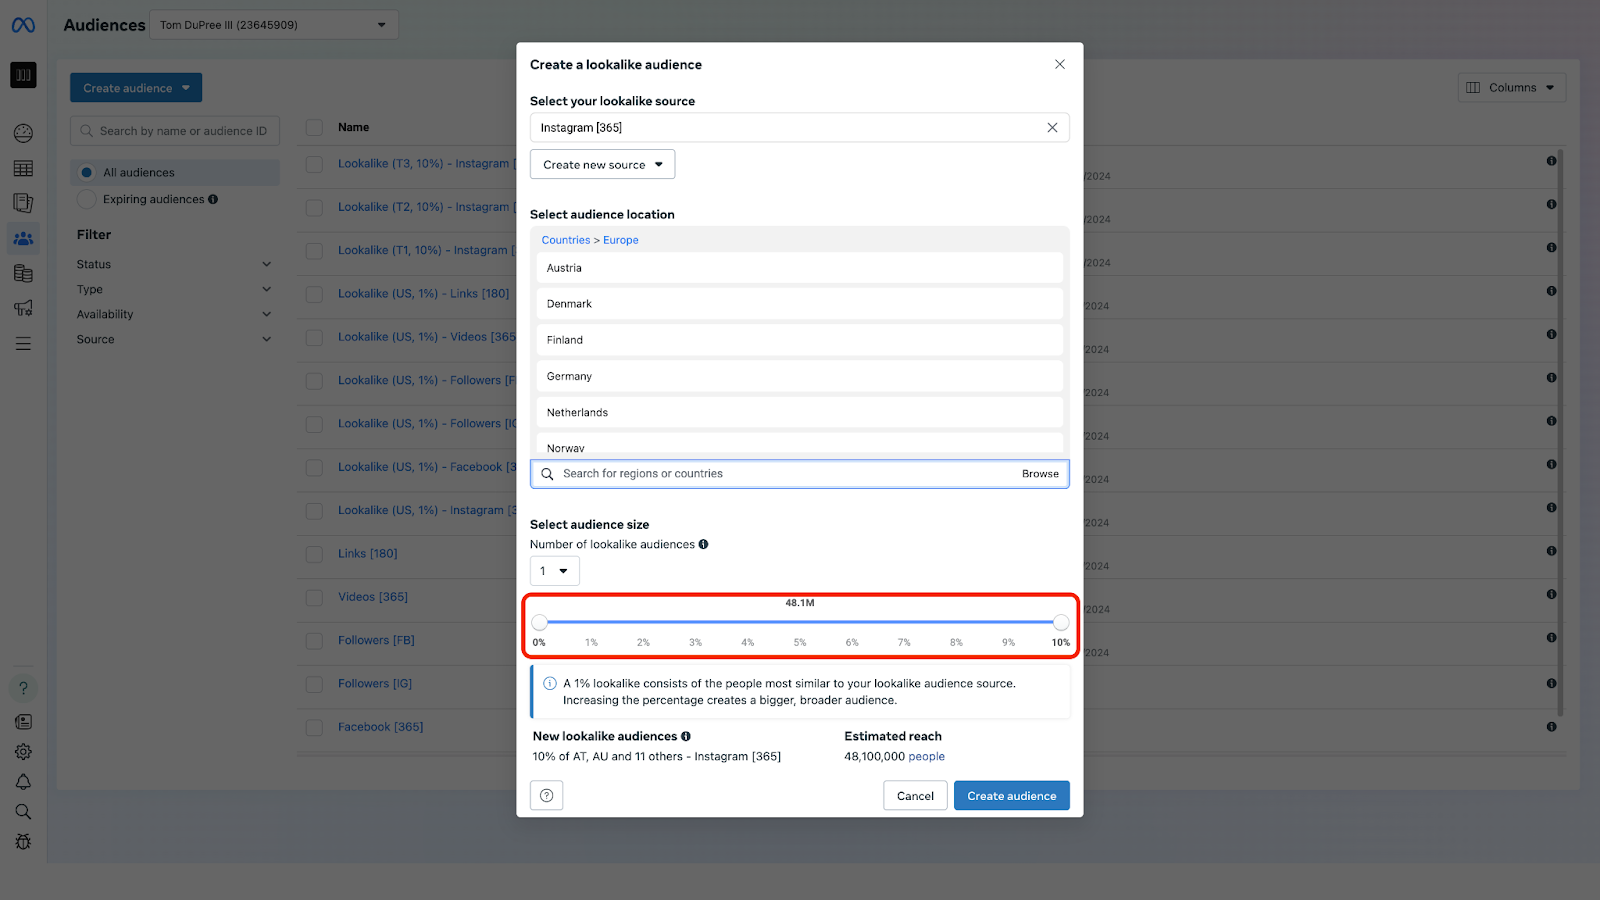Click the blue Create audience button in dialog
Screen dimensions: 1600x900
coord(1011,796)
